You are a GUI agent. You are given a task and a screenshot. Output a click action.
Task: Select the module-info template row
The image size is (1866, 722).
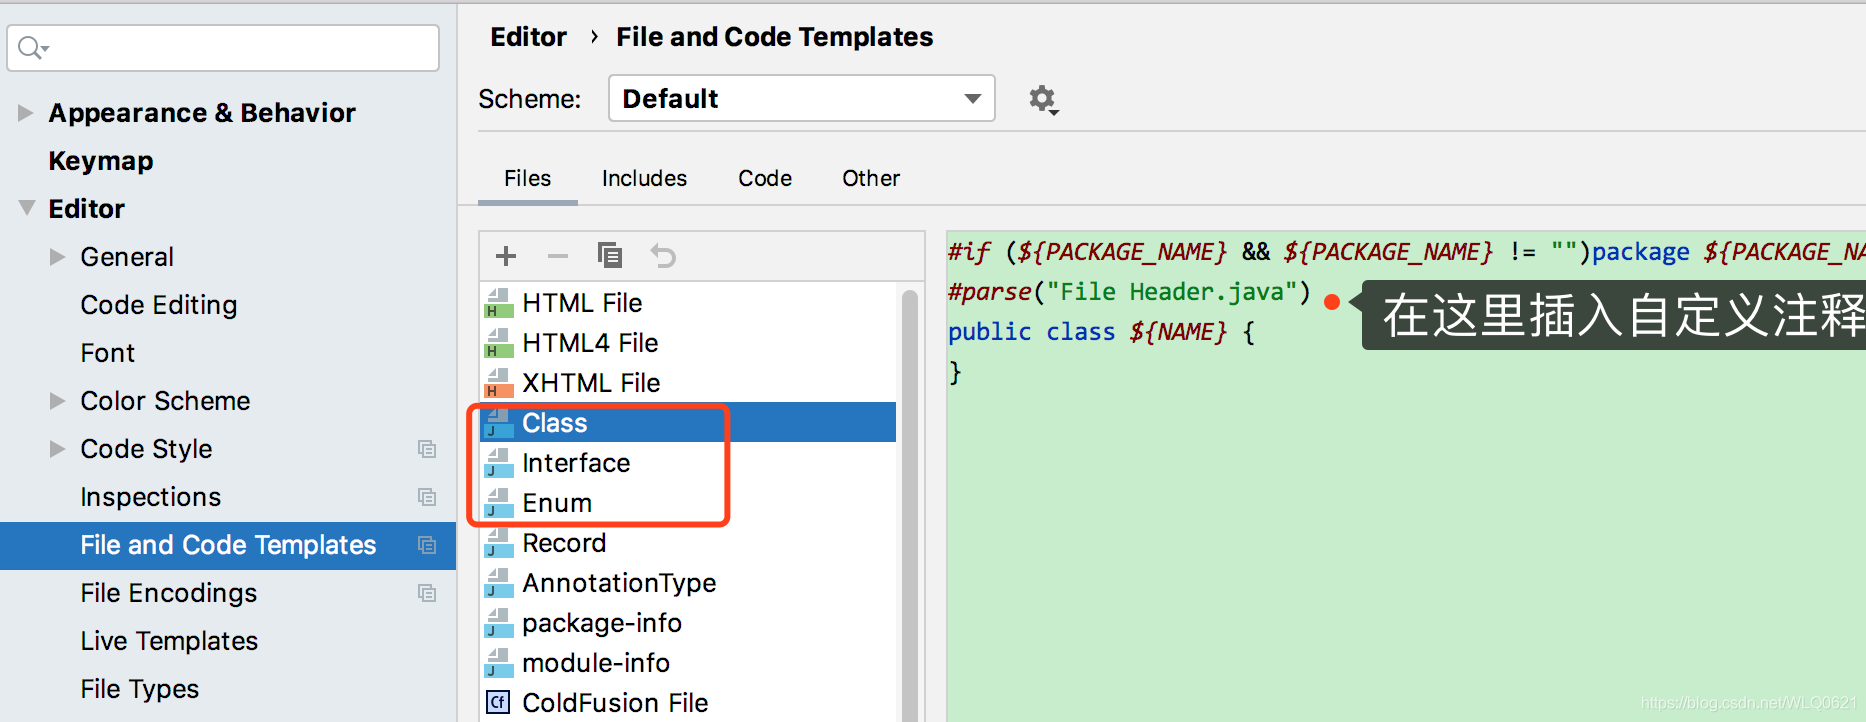[688, 663]
